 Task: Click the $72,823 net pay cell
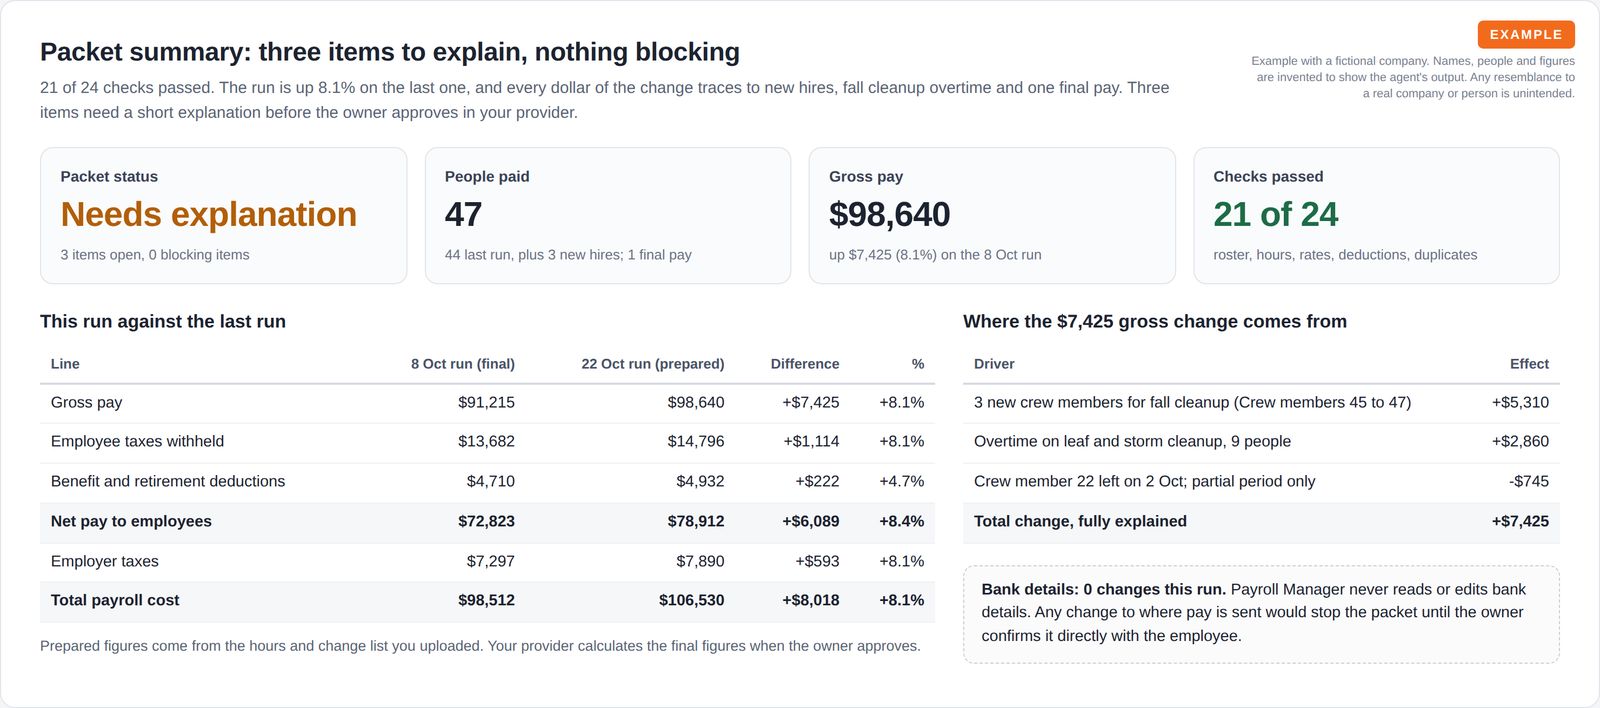tap(486, 521)
